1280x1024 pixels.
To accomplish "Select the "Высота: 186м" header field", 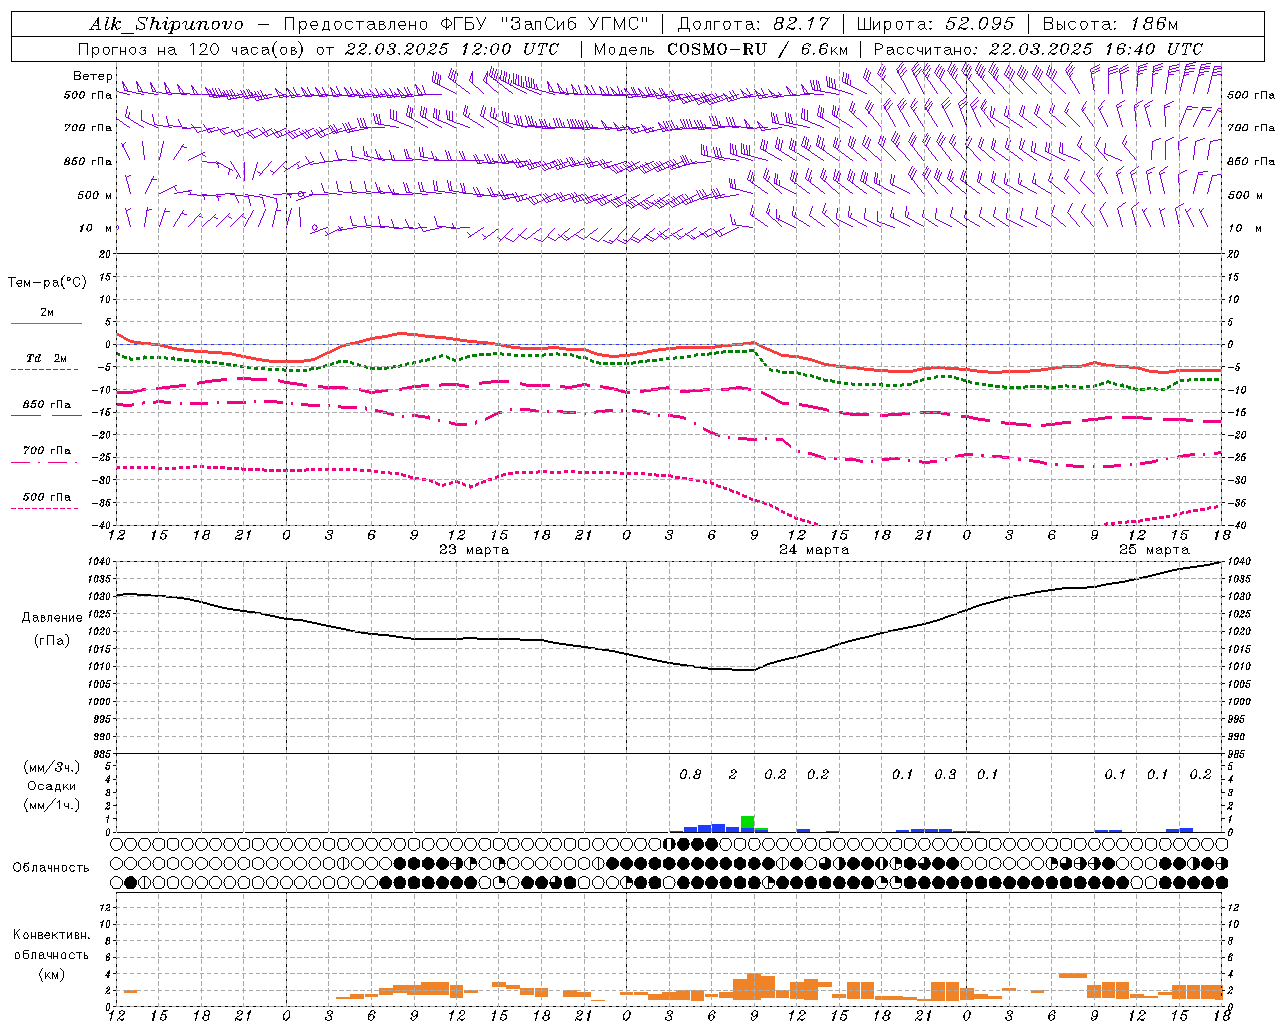I will (x=1110, y=24).
